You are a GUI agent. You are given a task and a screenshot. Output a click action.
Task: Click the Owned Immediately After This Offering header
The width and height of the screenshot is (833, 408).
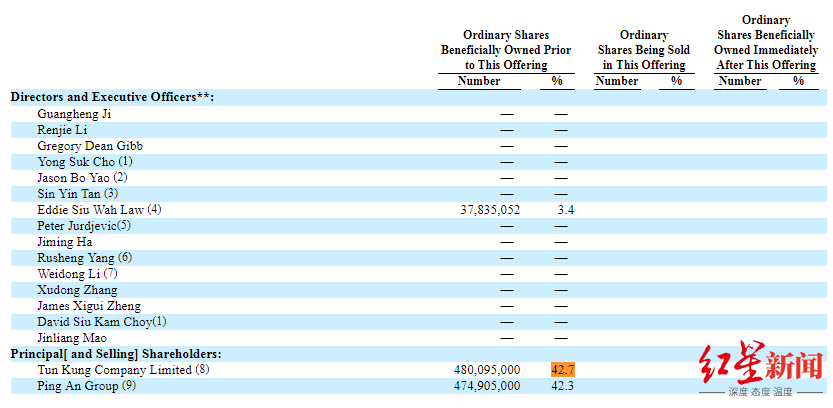pyautogui.click(x=766, y=42)
